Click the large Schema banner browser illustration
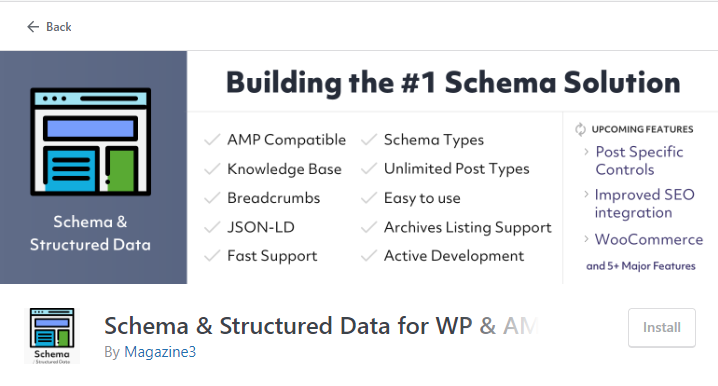This screenshot has height=386, width=718. tap(91, 142)
